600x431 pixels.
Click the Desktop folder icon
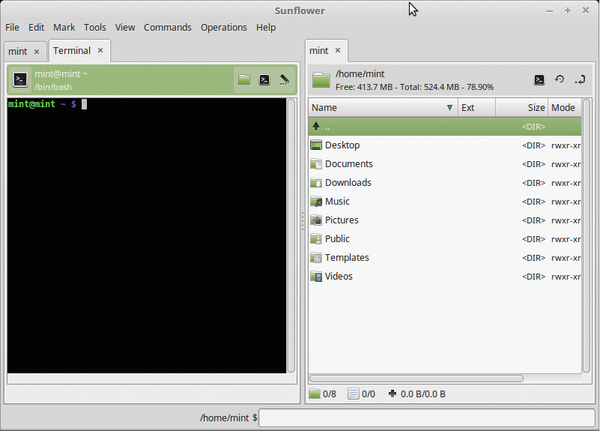coord(316,145)
